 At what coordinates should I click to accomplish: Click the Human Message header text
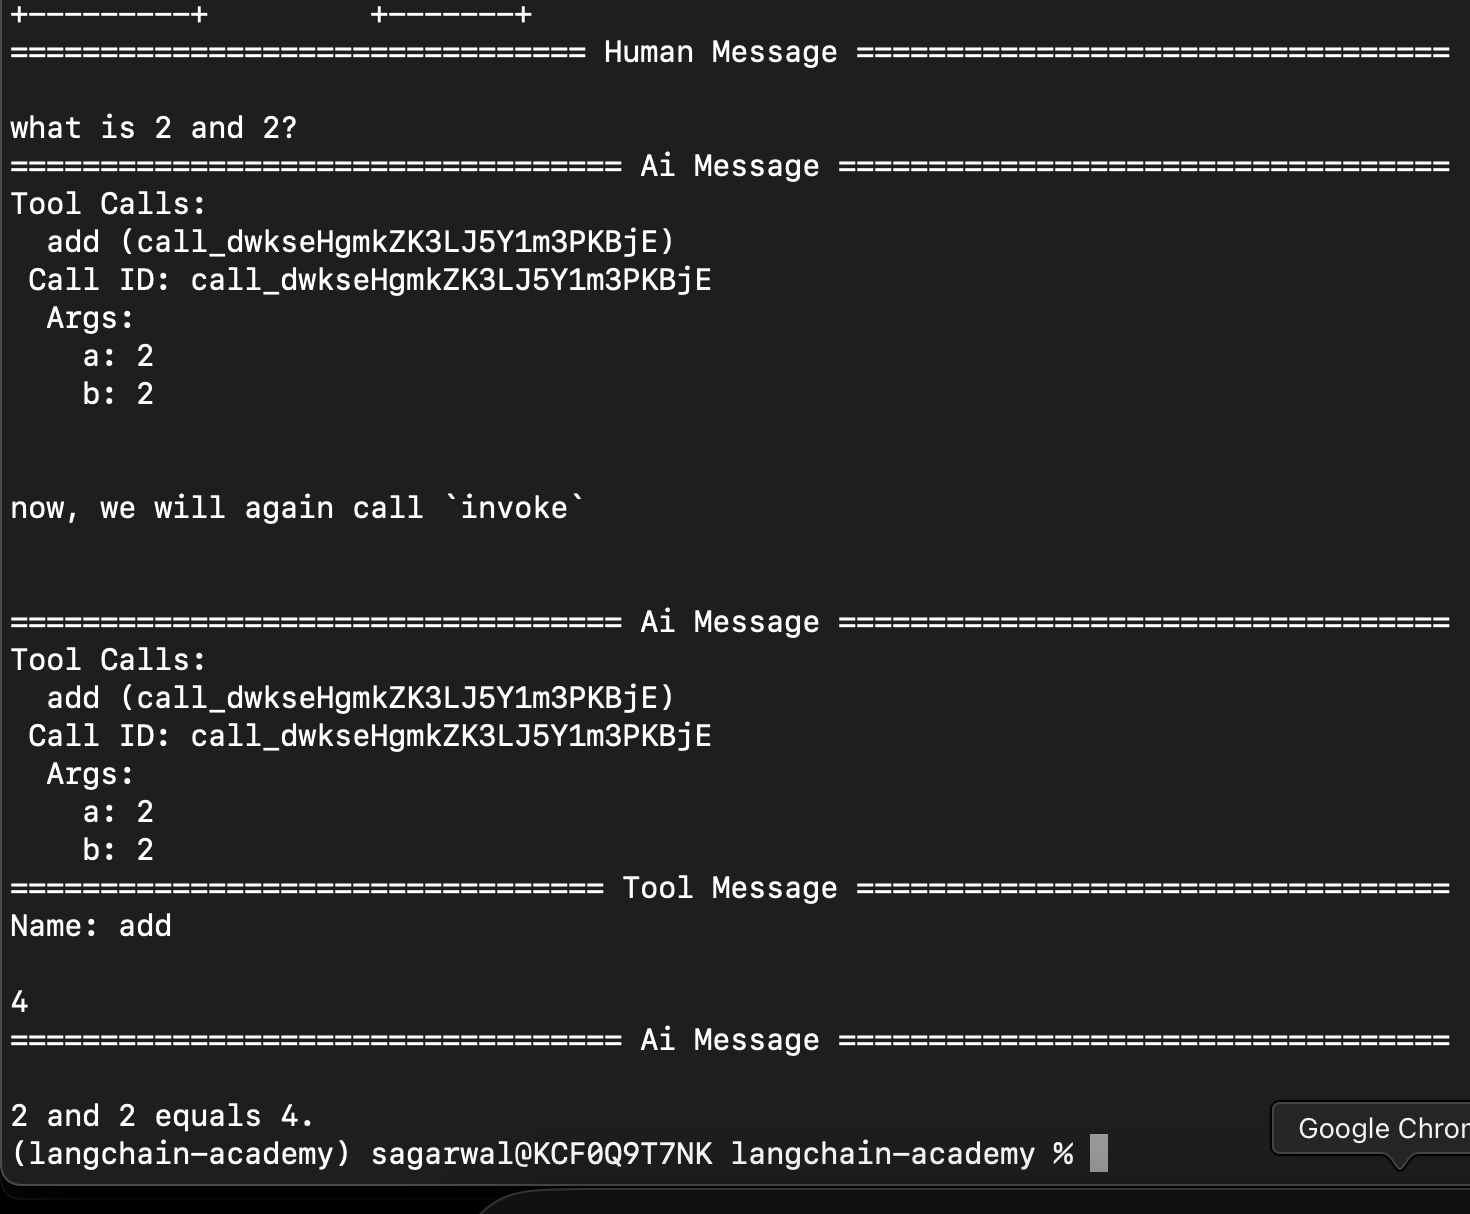coord(720,52)
